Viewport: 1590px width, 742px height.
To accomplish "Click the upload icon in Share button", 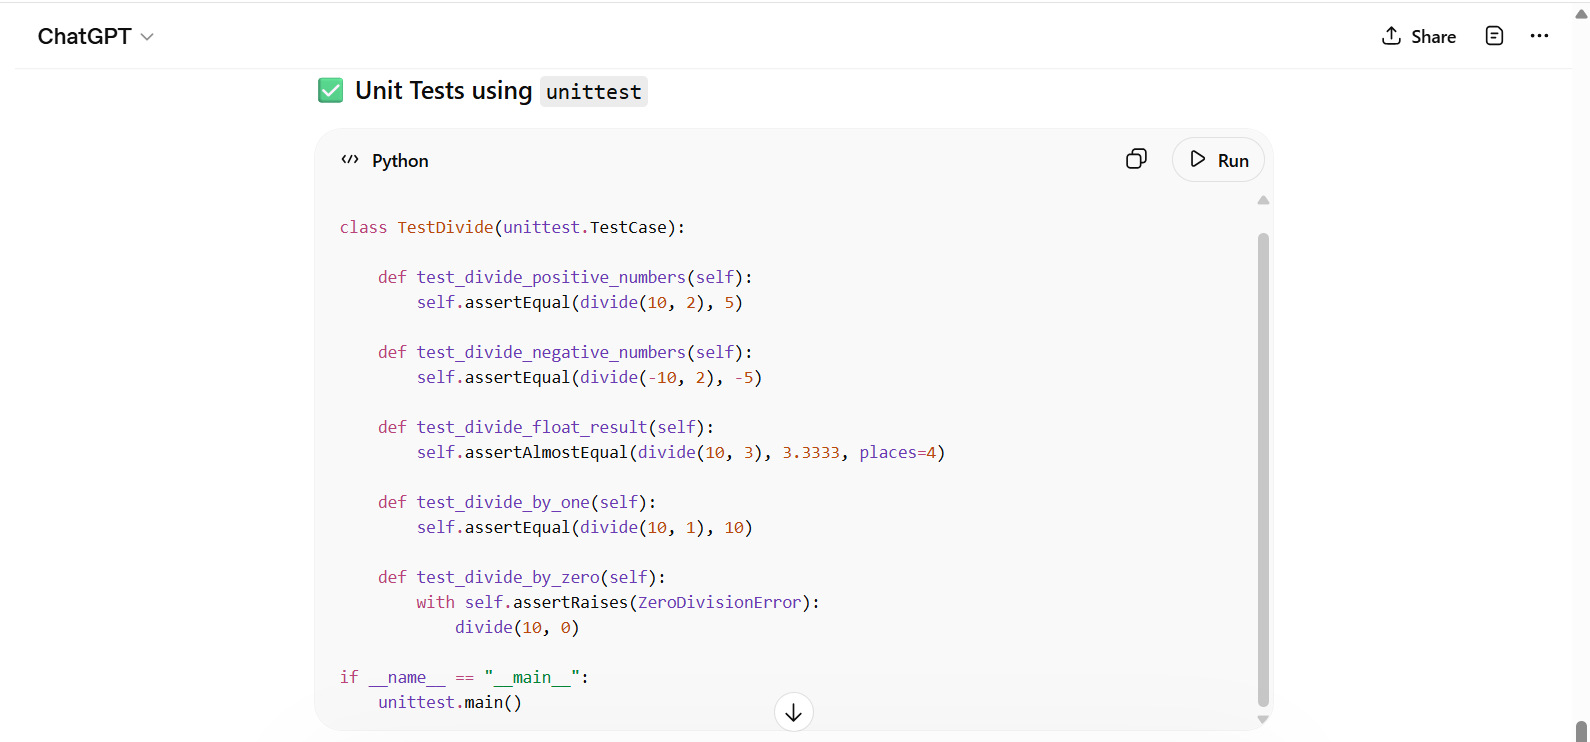I will pos(1391,36).
